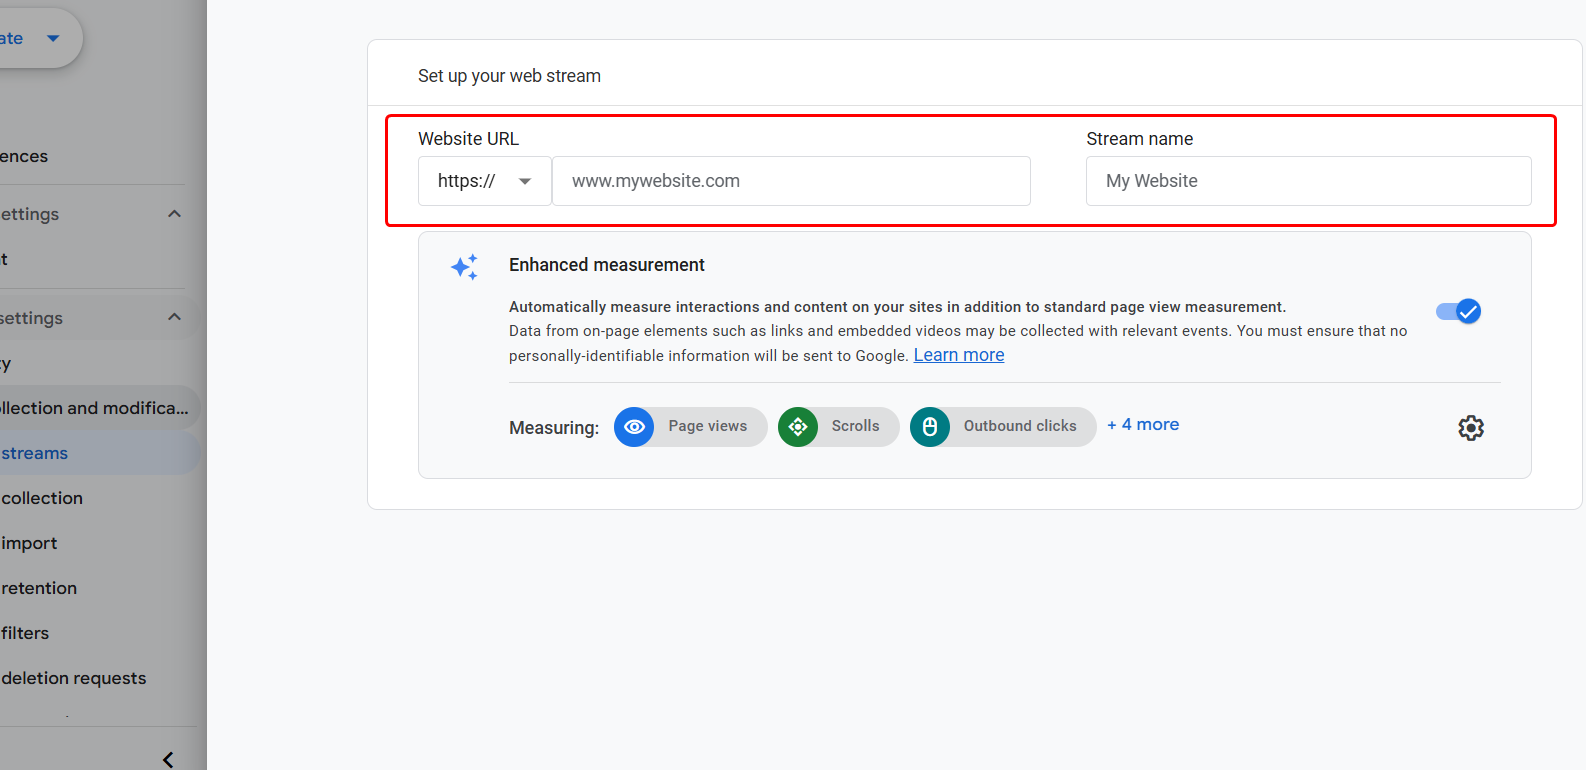Toggle off Enhanced measurement switch

(x=1458, y=312)
